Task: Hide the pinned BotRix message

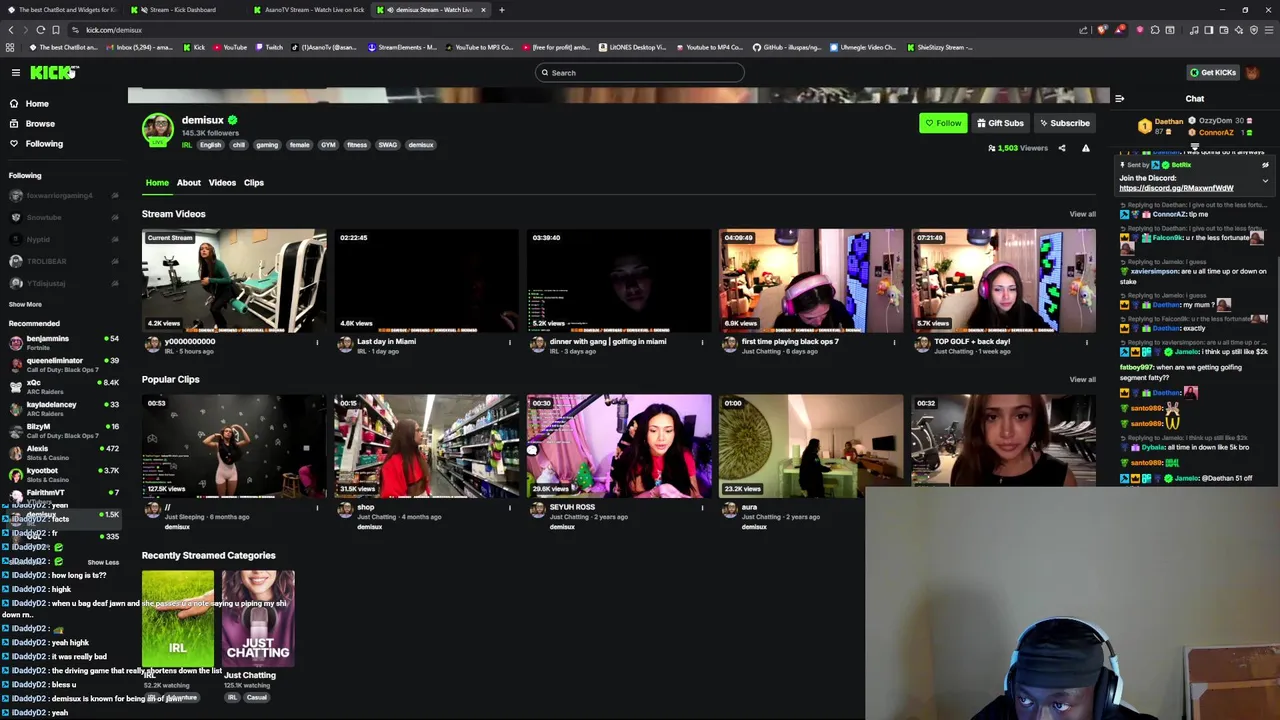Action: click(1265, 165)
